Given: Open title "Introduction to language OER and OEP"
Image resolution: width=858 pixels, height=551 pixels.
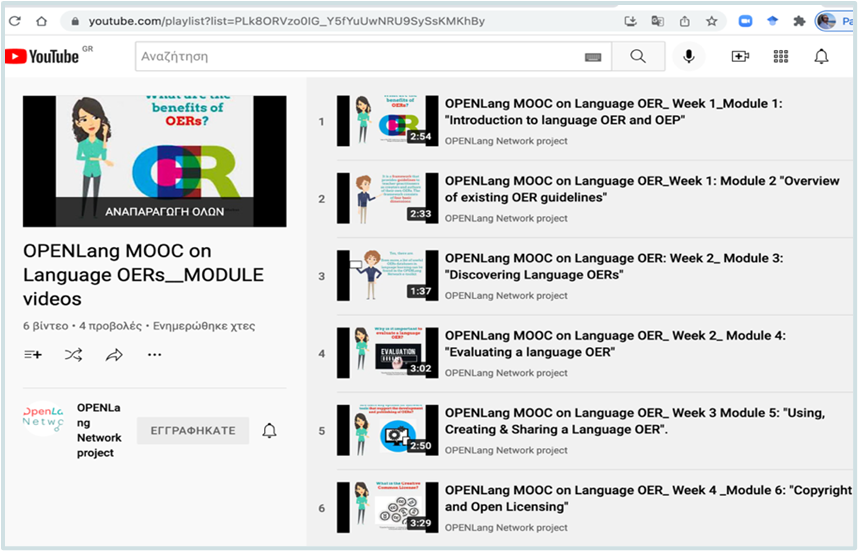Looking at the screenshot, I should pos(613,112).
